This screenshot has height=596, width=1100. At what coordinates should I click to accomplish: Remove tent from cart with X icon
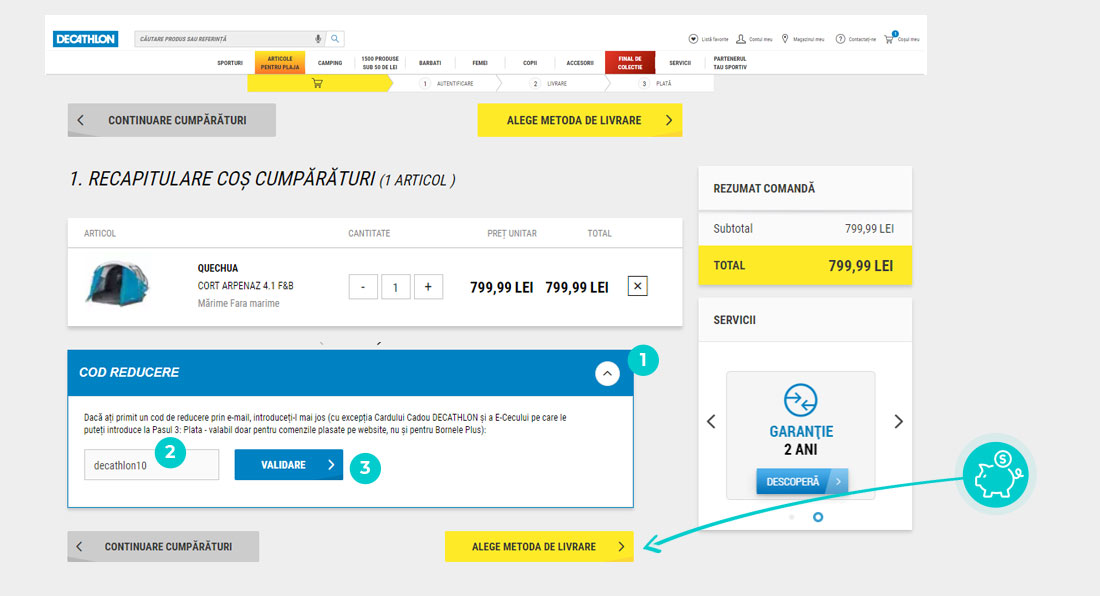[x=638, y=286]
